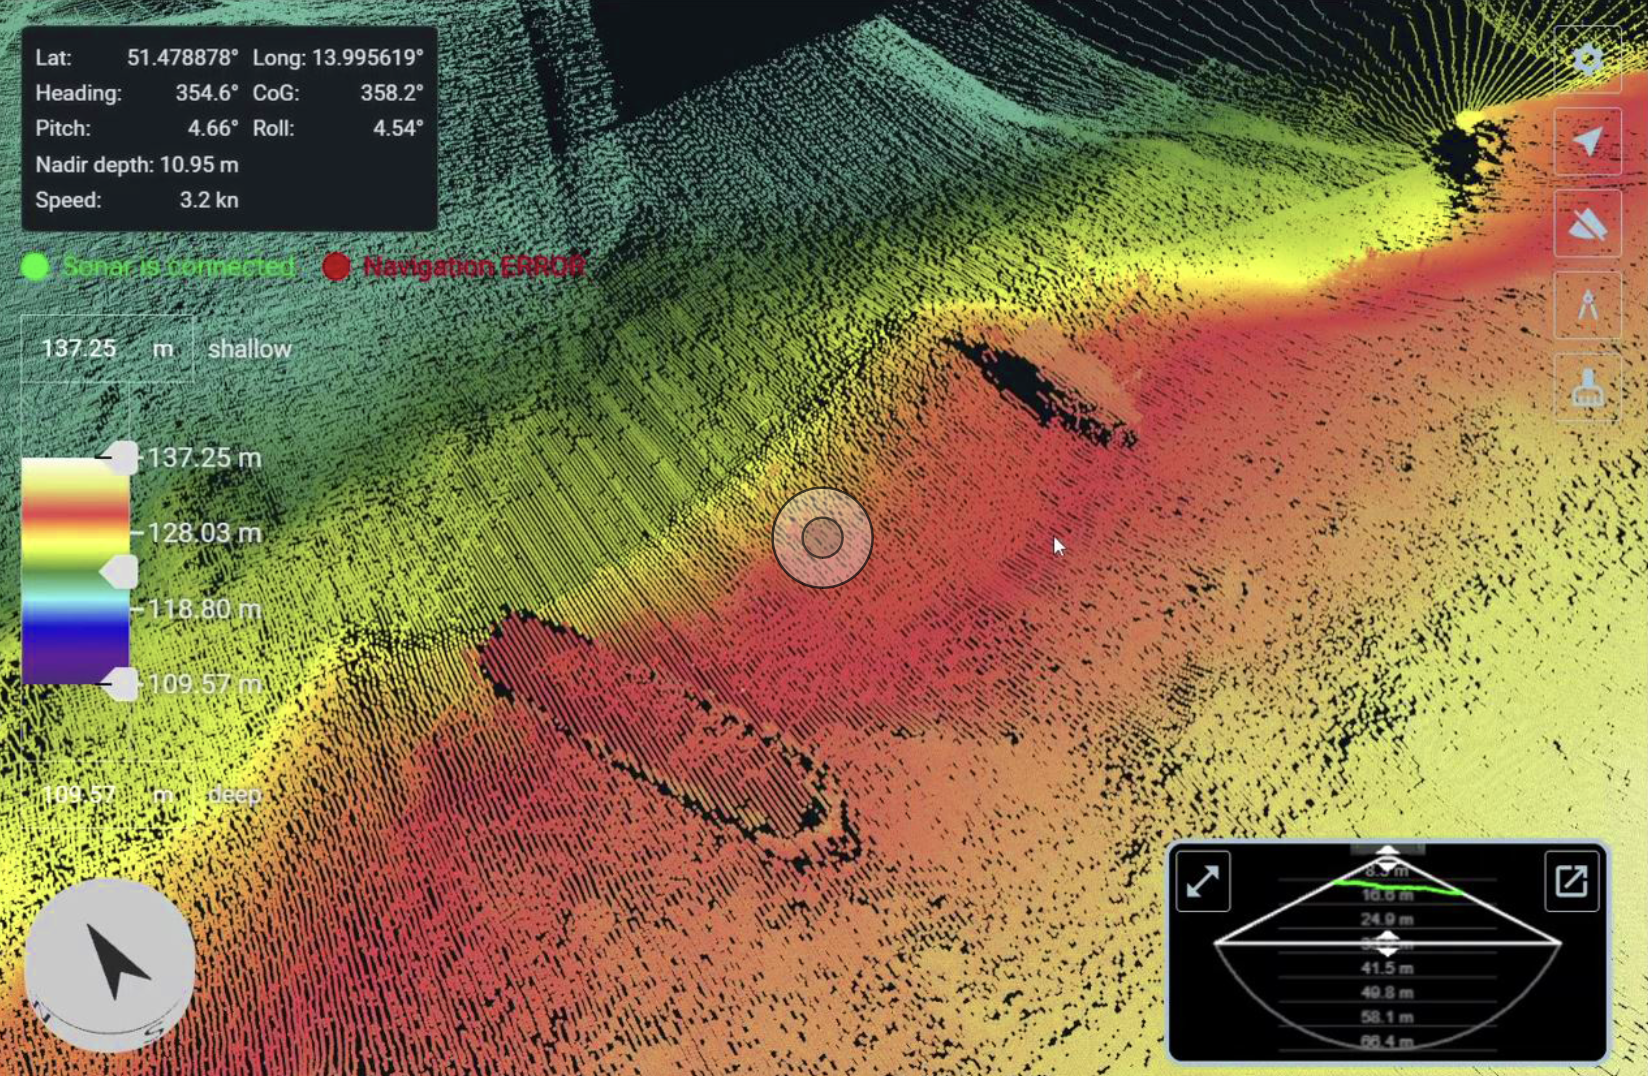Toggle the sonar swath visibility icon
Image resolution: width=1648 pixels, height=1076 pixels.
click(1588, 224)
